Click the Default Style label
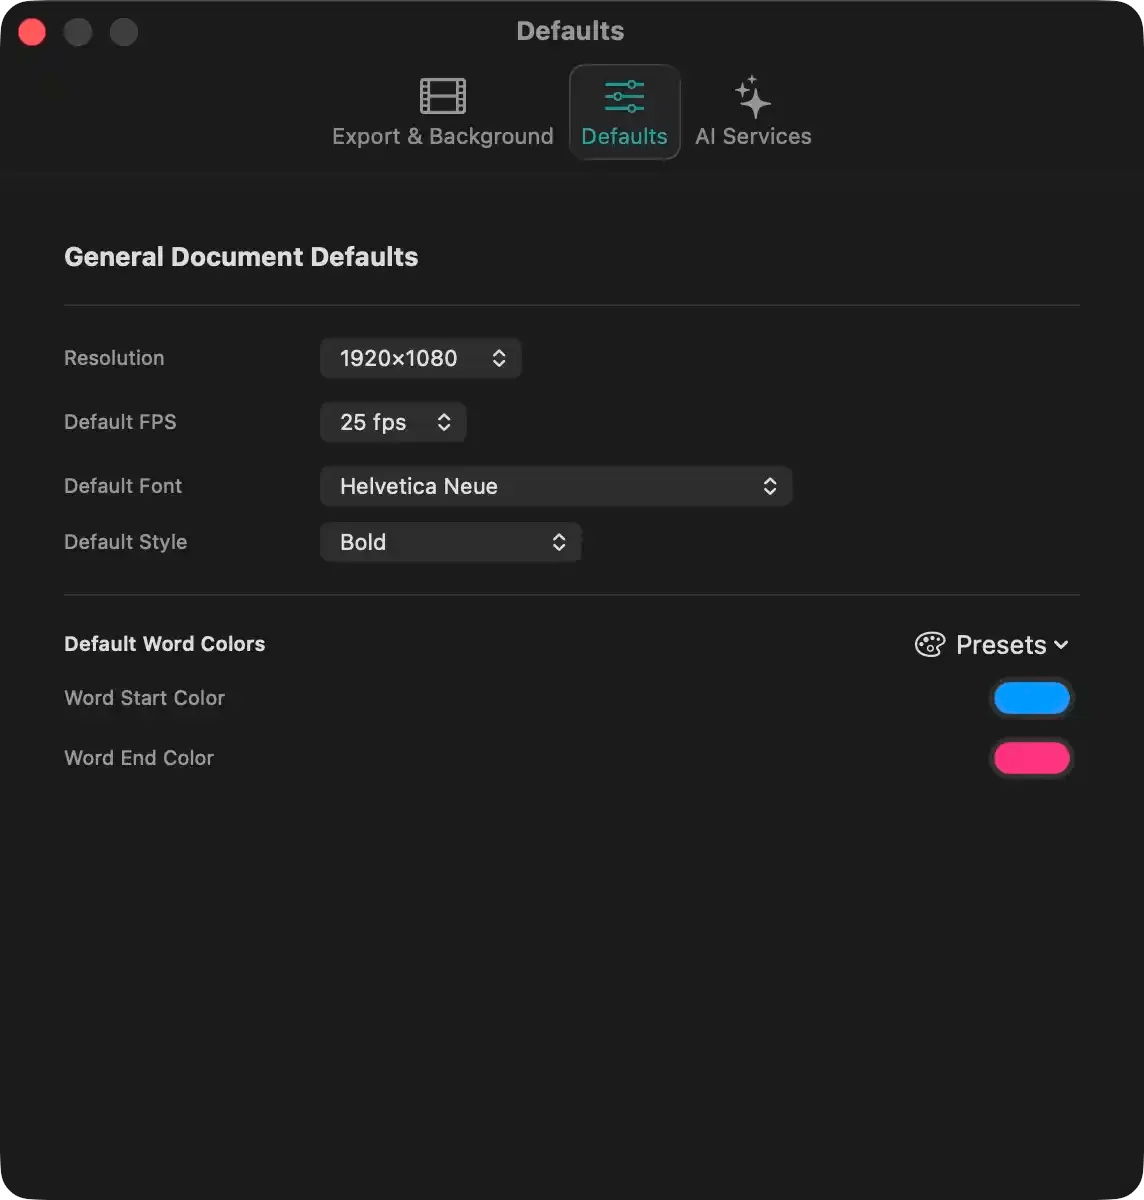The image size is (1144, 1200). 126,542
